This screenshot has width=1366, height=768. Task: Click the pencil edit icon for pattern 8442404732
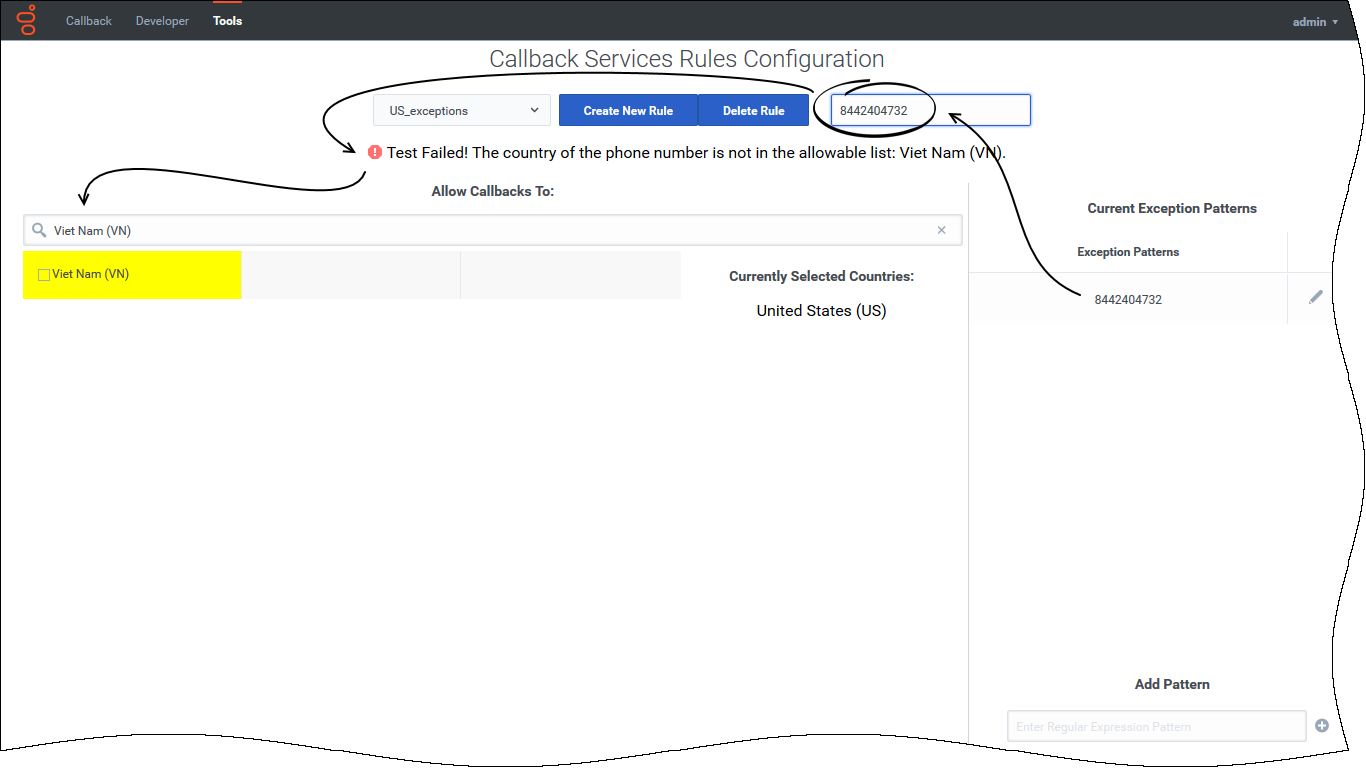(x=1315, y=297)
